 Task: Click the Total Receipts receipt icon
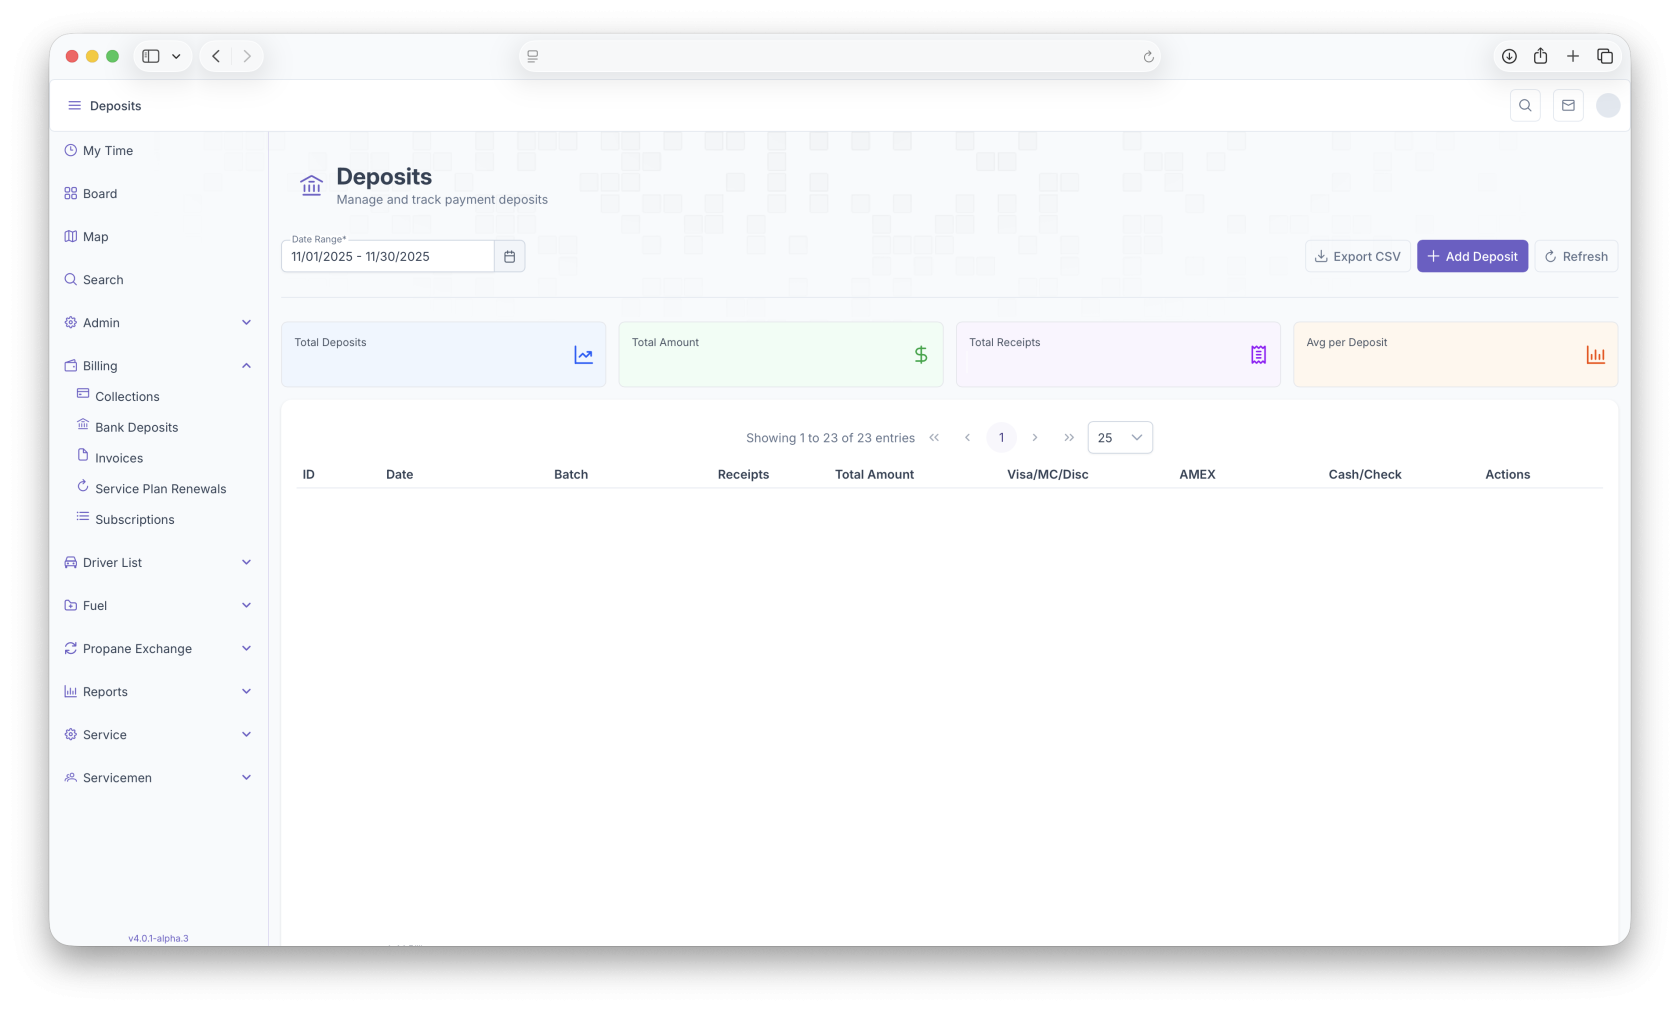(1258, 355)
